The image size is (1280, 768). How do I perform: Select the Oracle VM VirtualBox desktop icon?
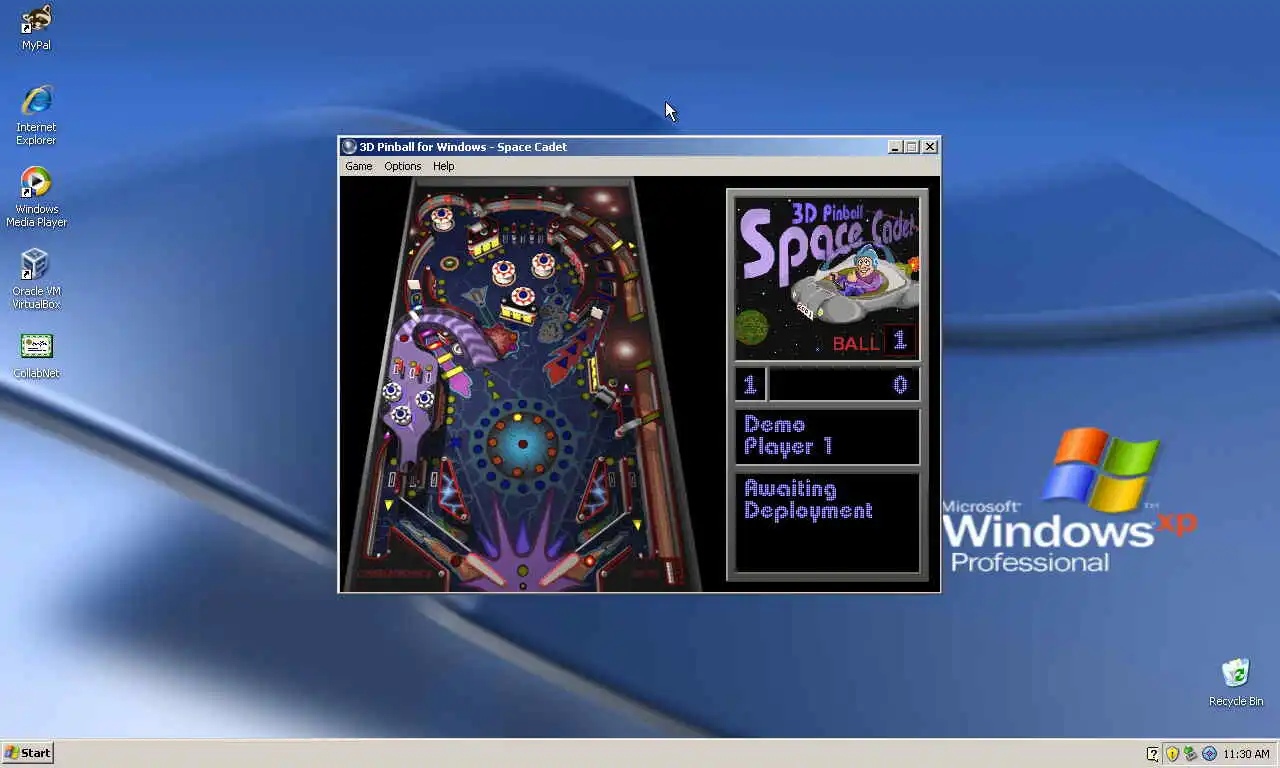pyautogui.click(x=36, y=279)
